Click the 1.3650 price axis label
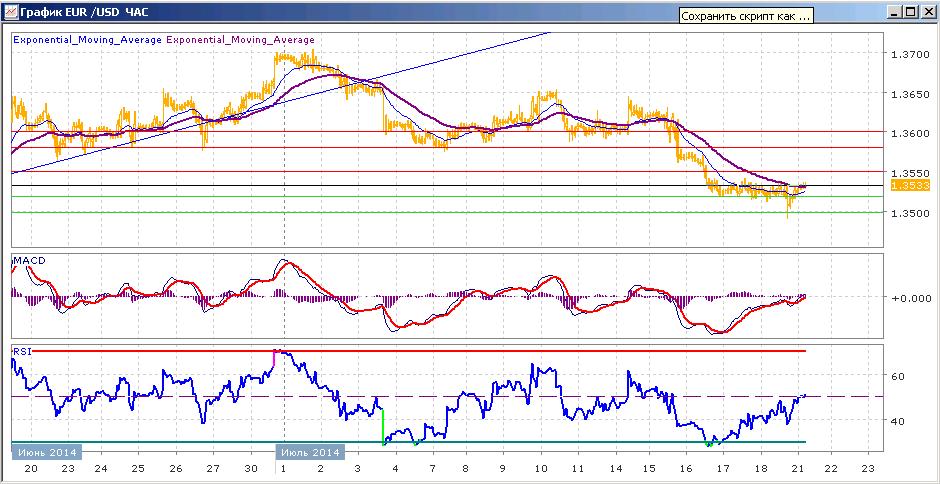Viewport: 940px width, 484px height. (909, 94)
